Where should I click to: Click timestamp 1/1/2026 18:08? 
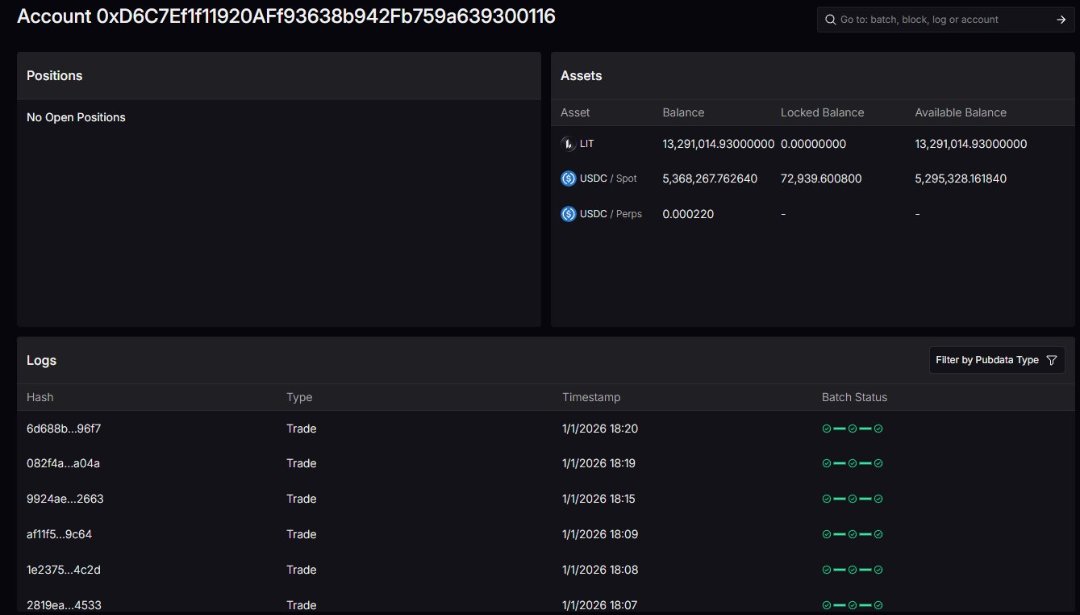coord(600,570)
